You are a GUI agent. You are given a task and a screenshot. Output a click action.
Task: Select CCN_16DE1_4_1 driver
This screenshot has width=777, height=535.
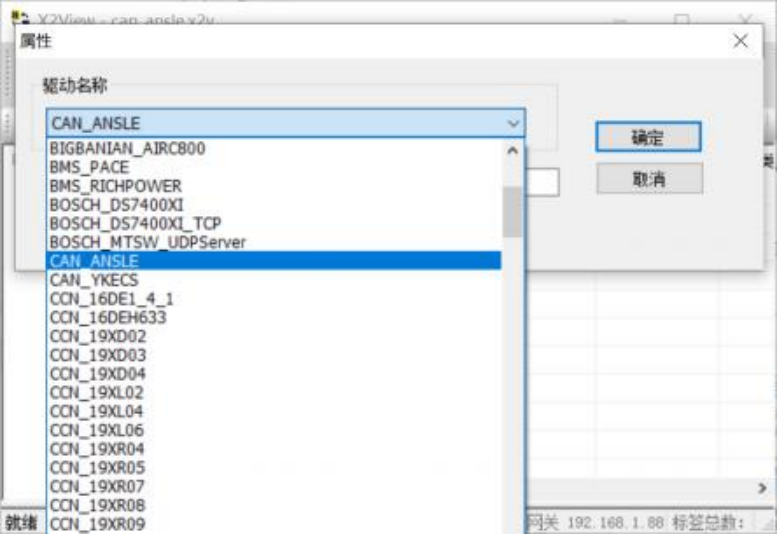(x=274, y=299)
